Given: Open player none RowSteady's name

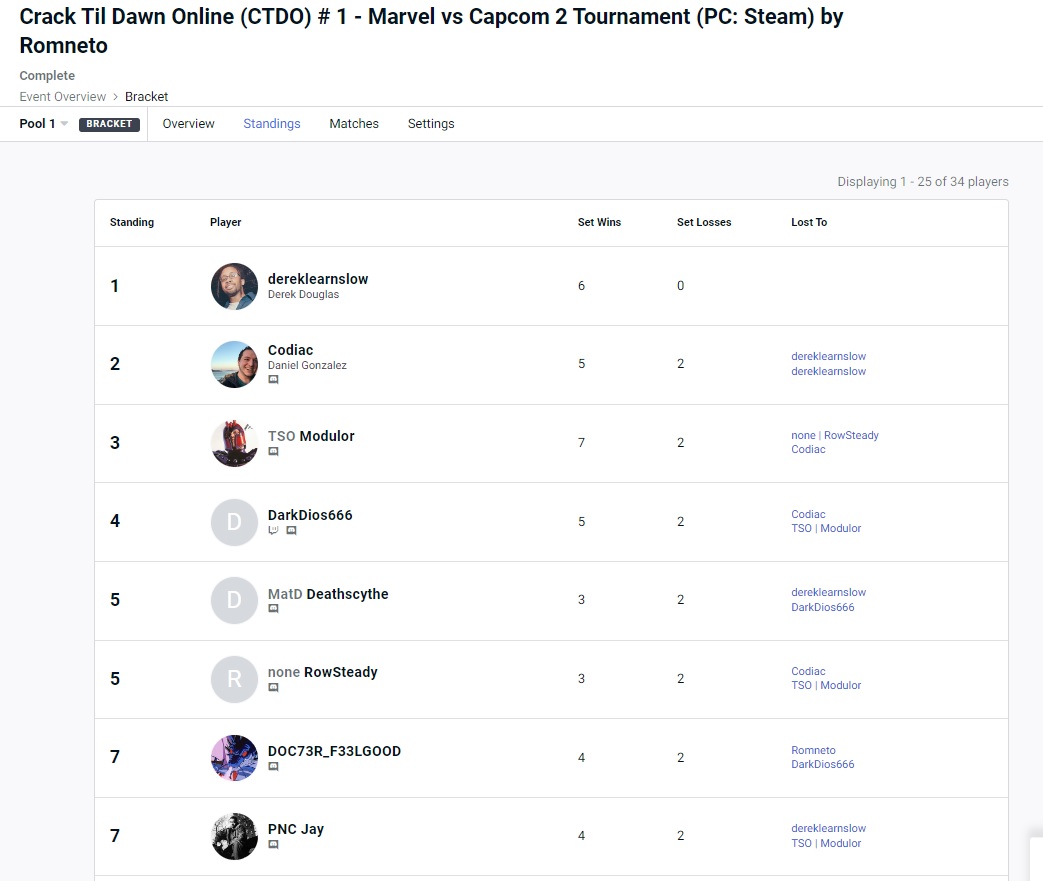Looking at the screenshot, I should 323,672.
